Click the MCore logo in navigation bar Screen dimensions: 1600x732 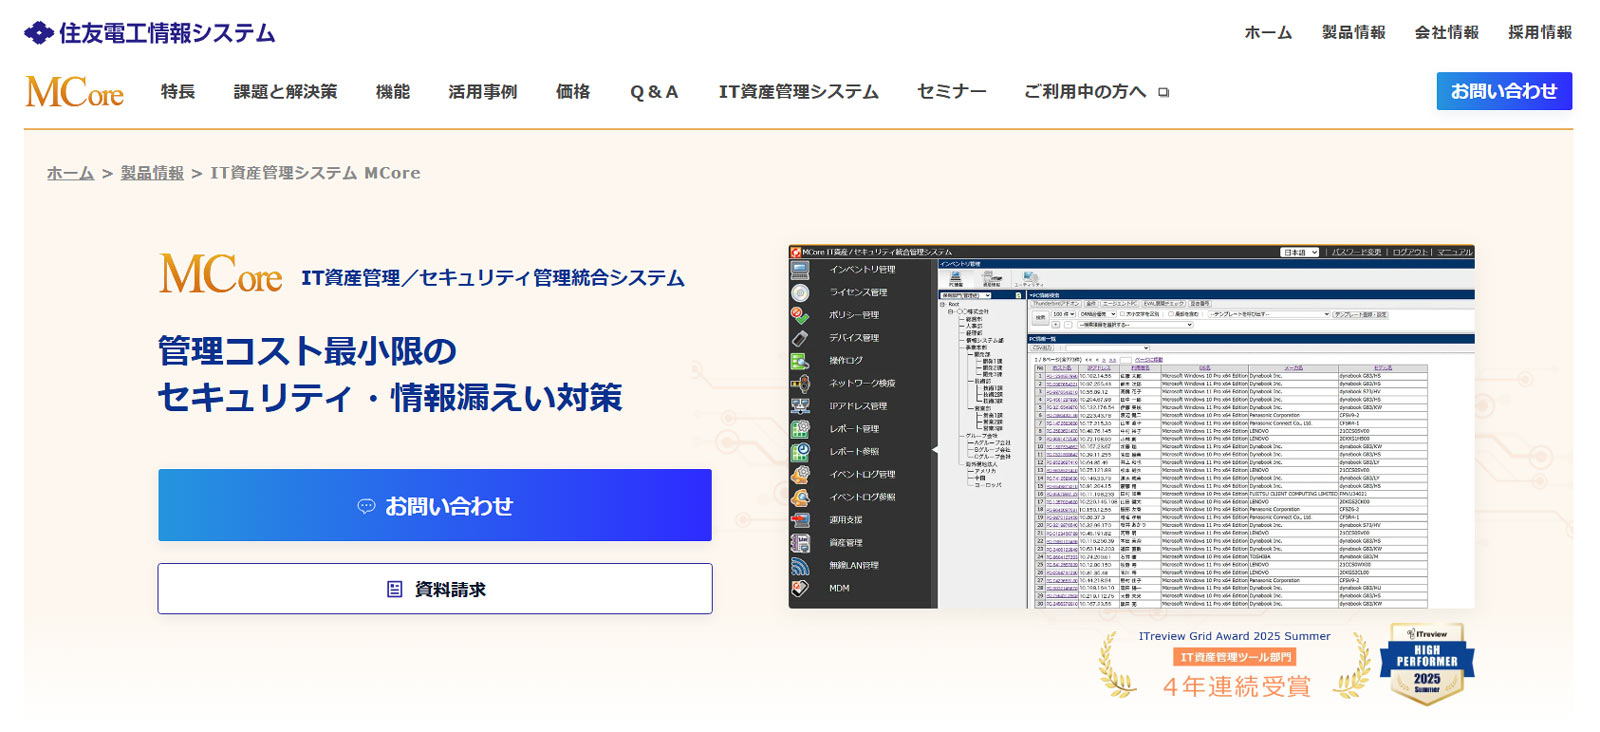[75, 92]
